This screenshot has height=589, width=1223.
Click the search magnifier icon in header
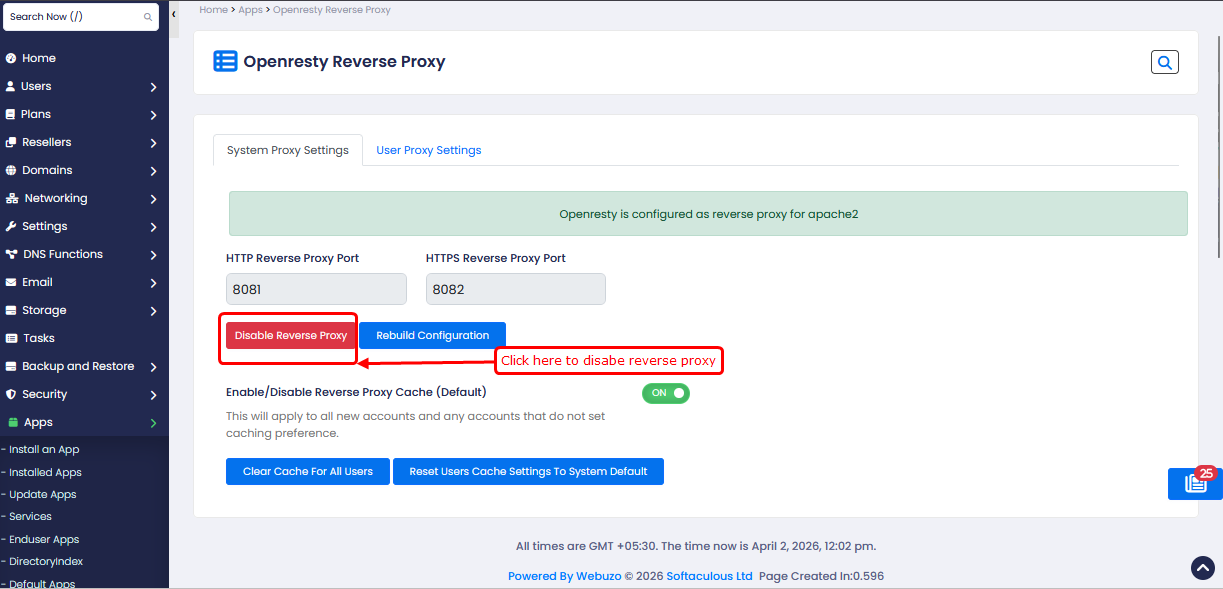tap(1164, 62)
